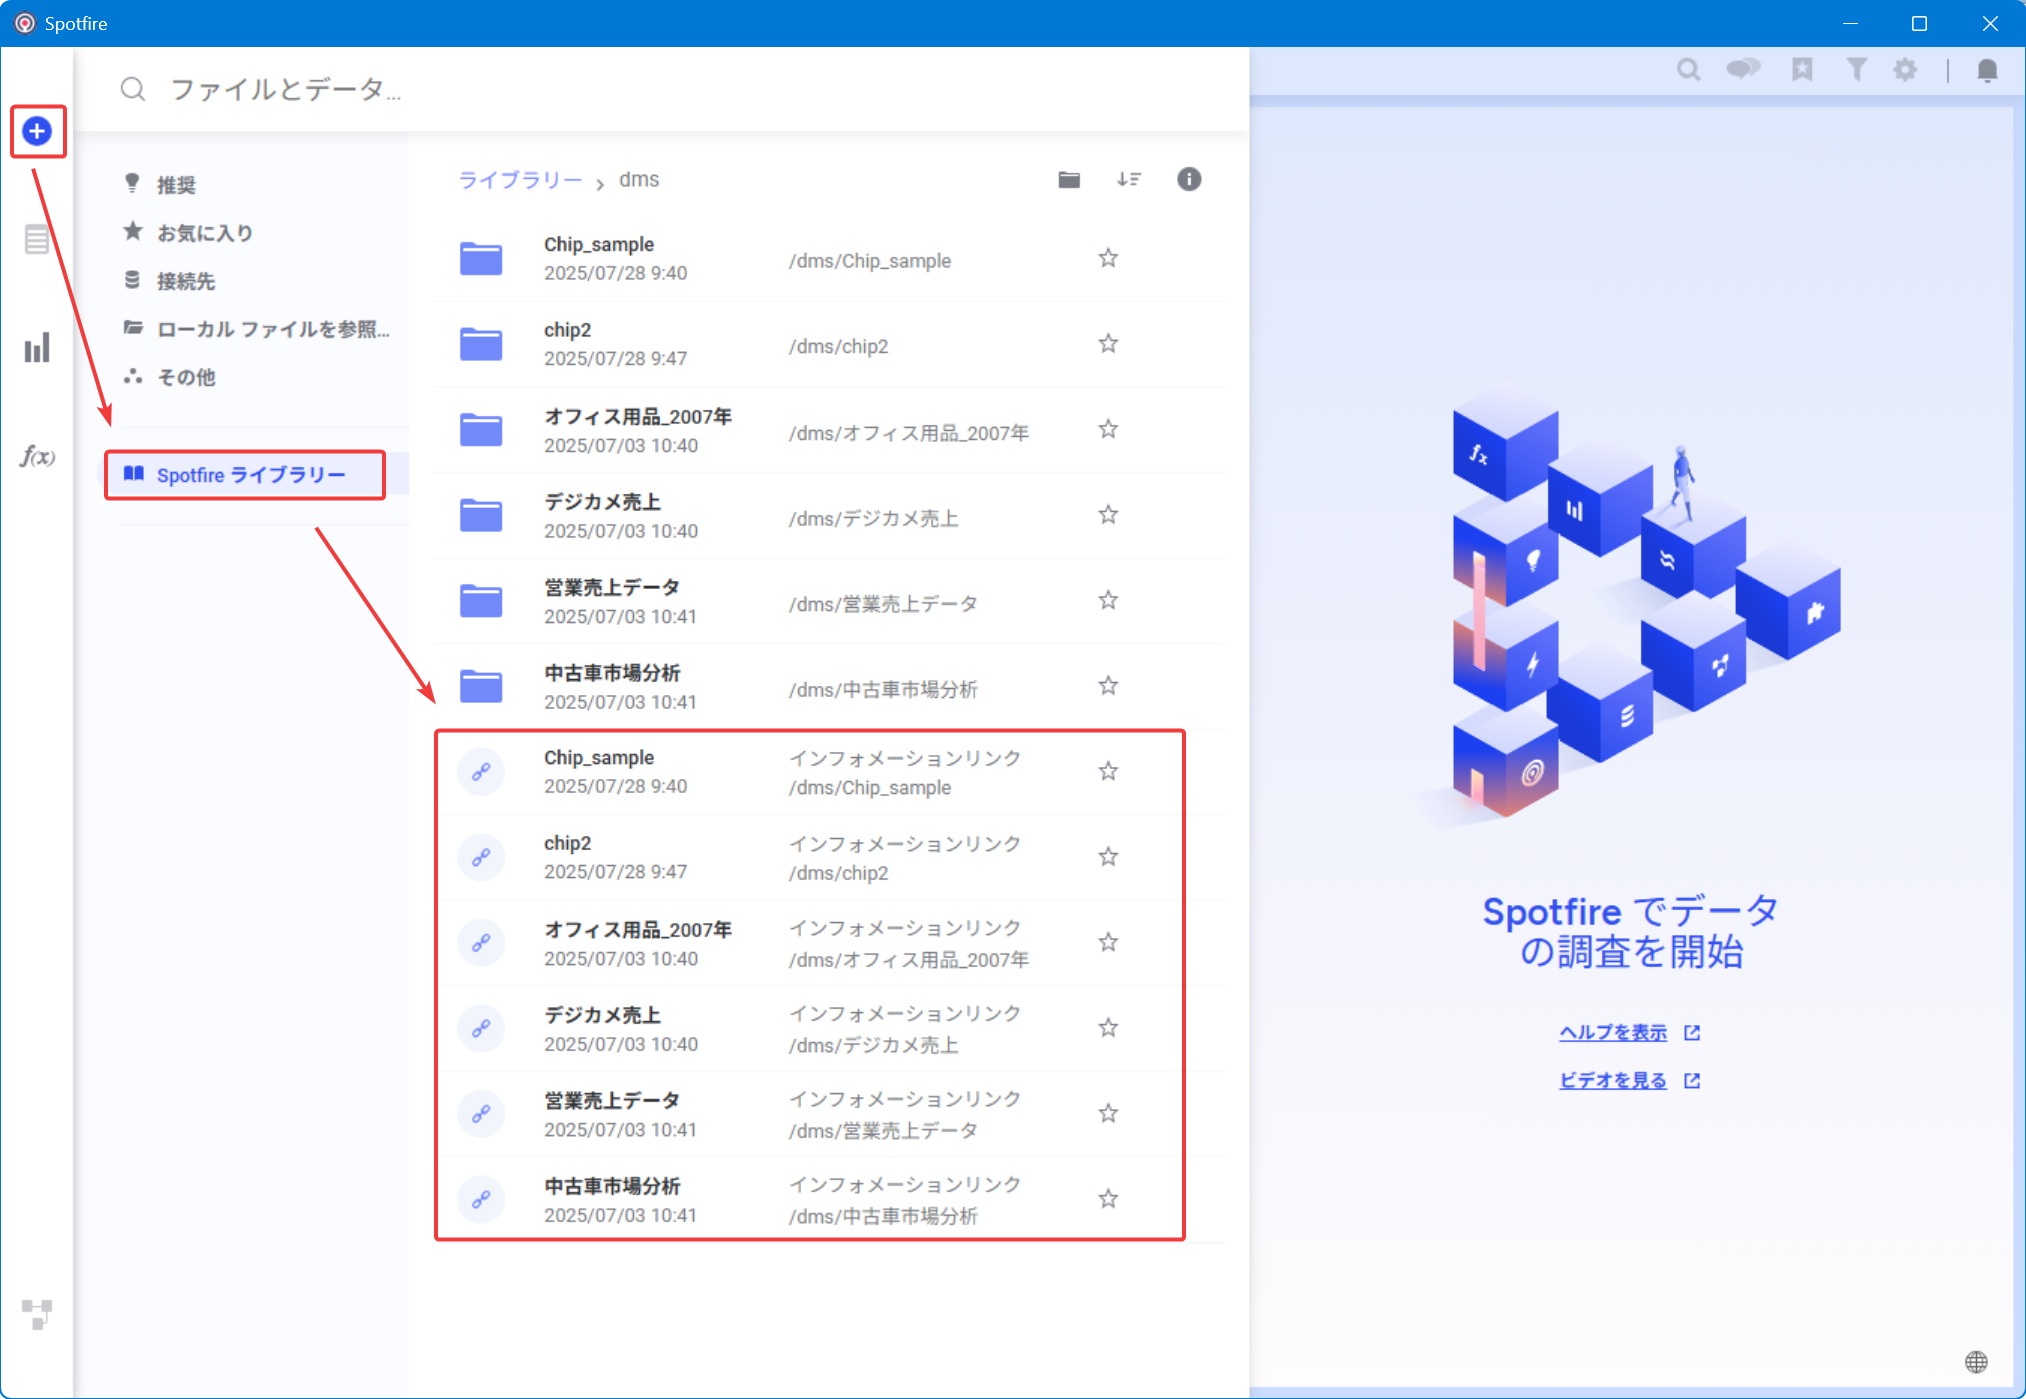Open the Data canvas icon at bottom left
The height and width of the screenshot is (1399, 2026).
(x=37, y=1314)
